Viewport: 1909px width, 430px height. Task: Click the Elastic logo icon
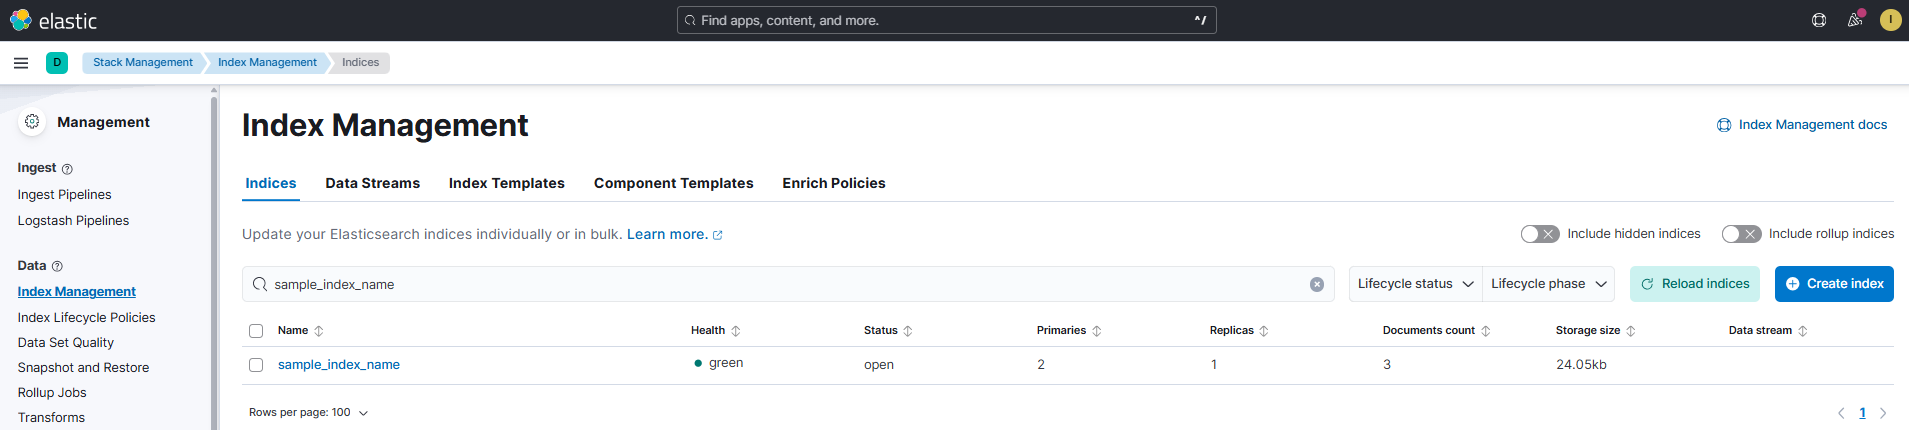point(21,20)
